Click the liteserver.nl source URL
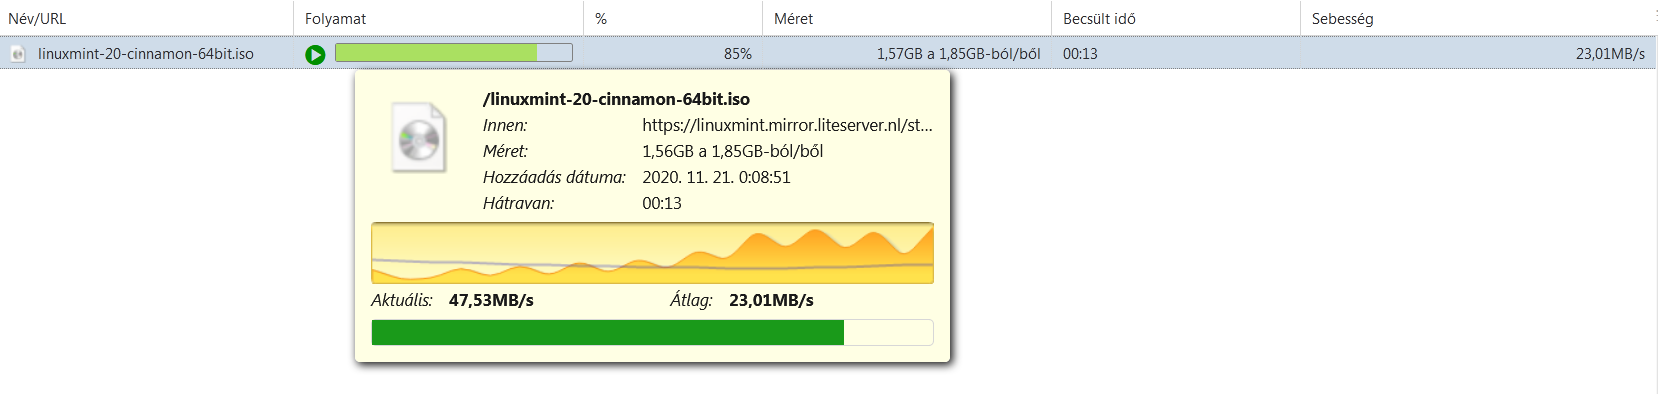 (787, 125)
